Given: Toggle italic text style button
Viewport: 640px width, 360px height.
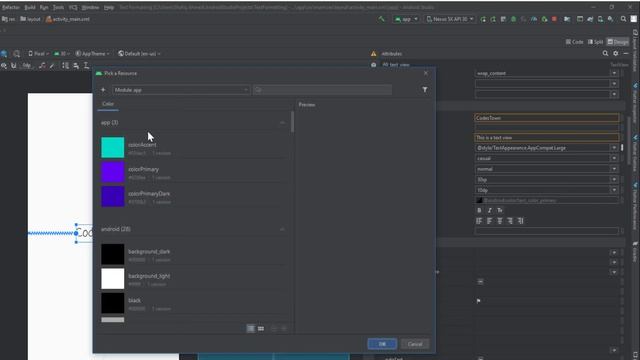Looking at the screenshot, I should pos(489,210).
